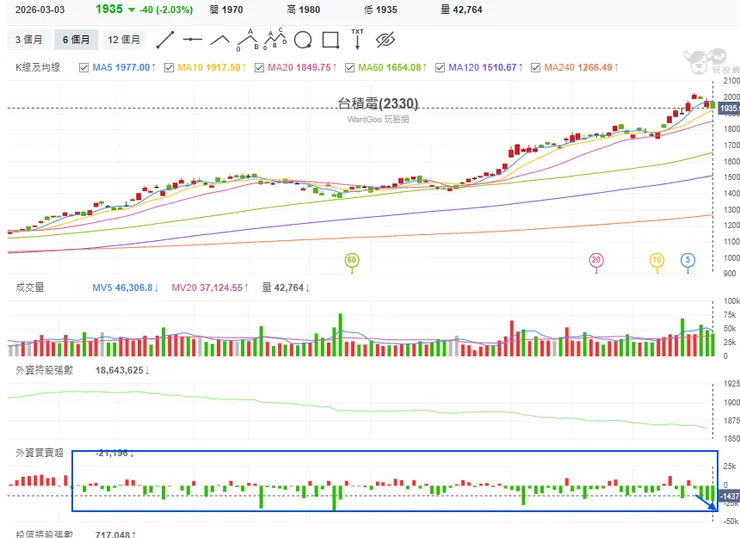The width and height of the screenshot is (740, 538).
Task: Toggle hide drawings eye icon
Action: pos(385,40)
